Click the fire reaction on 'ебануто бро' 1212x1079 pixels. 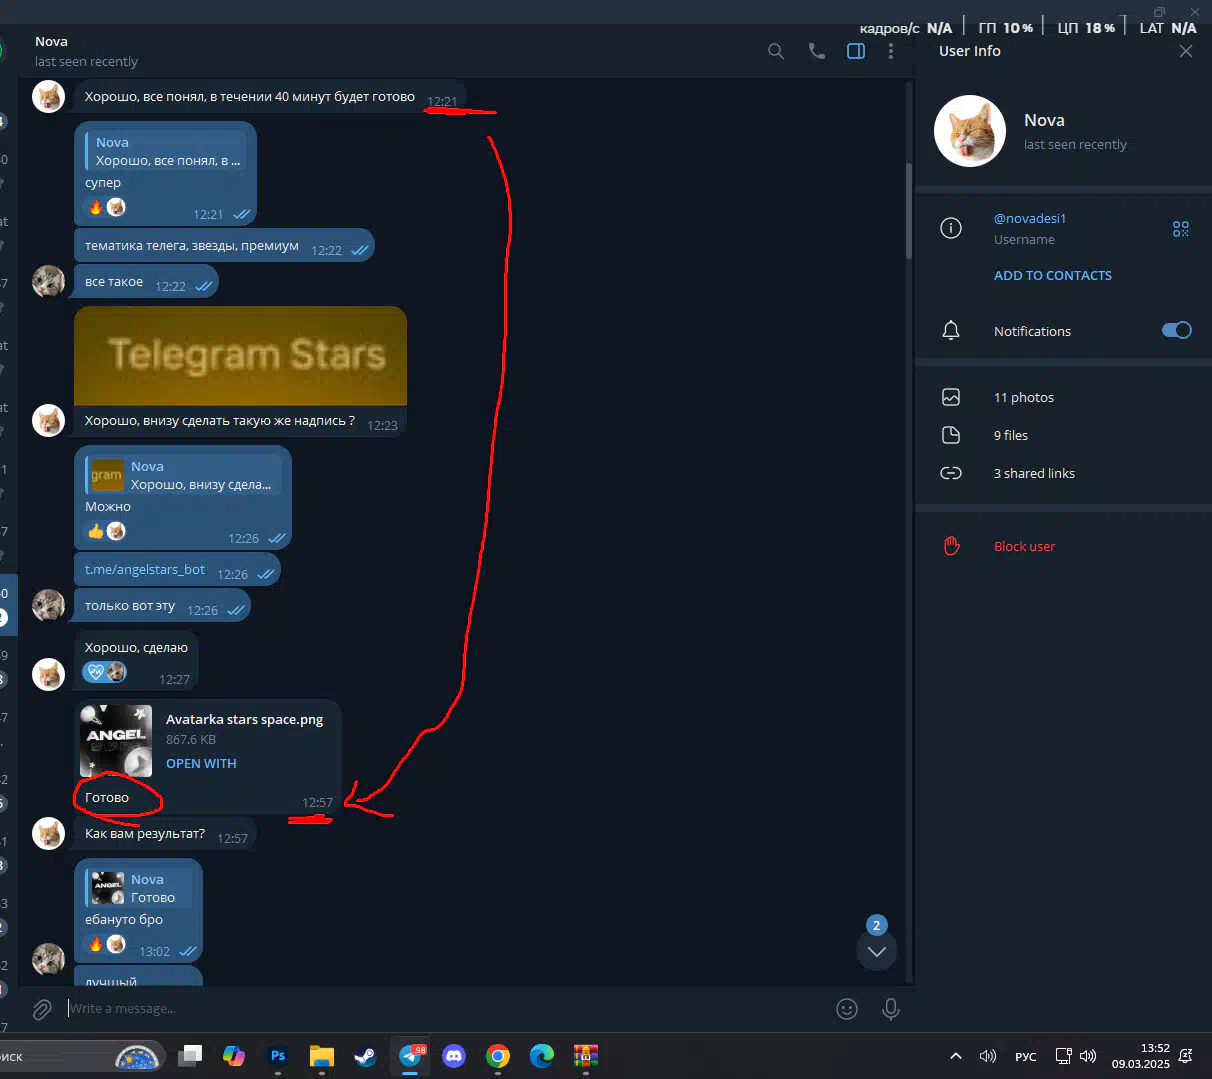tap(96, 945)
